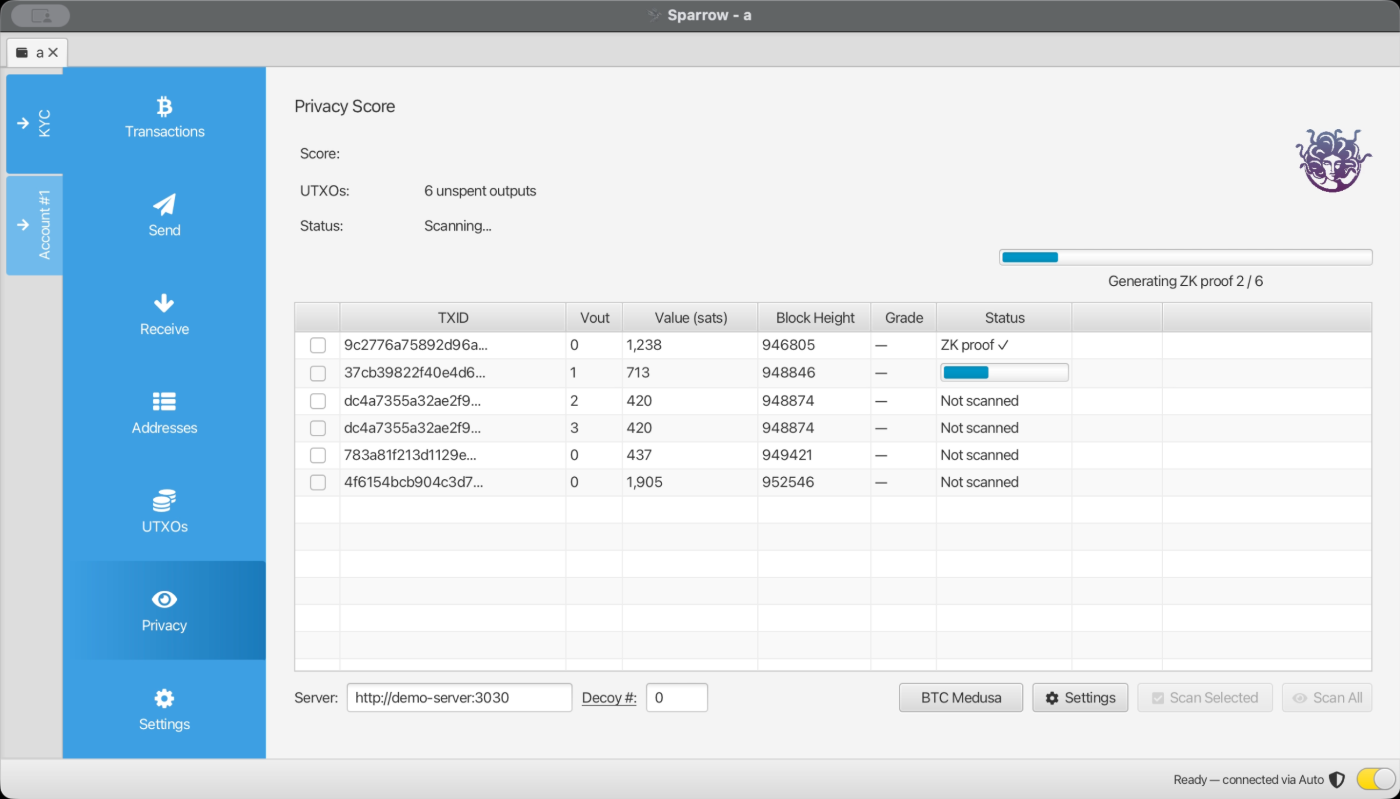Click the value cell 1,238
This screenshot has width=1400, height=799.
pos(690,345)
